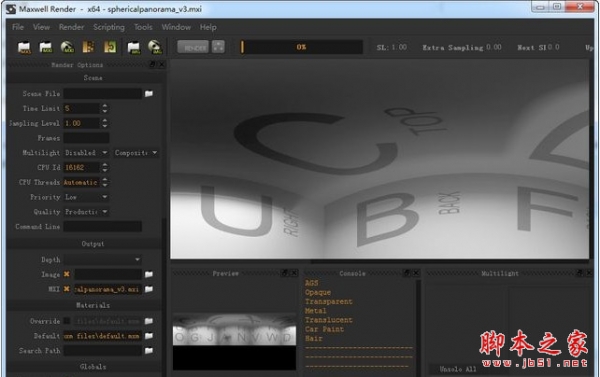Click the orange dotted-panel toolbar icon
This screenshot has height=377, width=600.
click(x=88, y=47)
